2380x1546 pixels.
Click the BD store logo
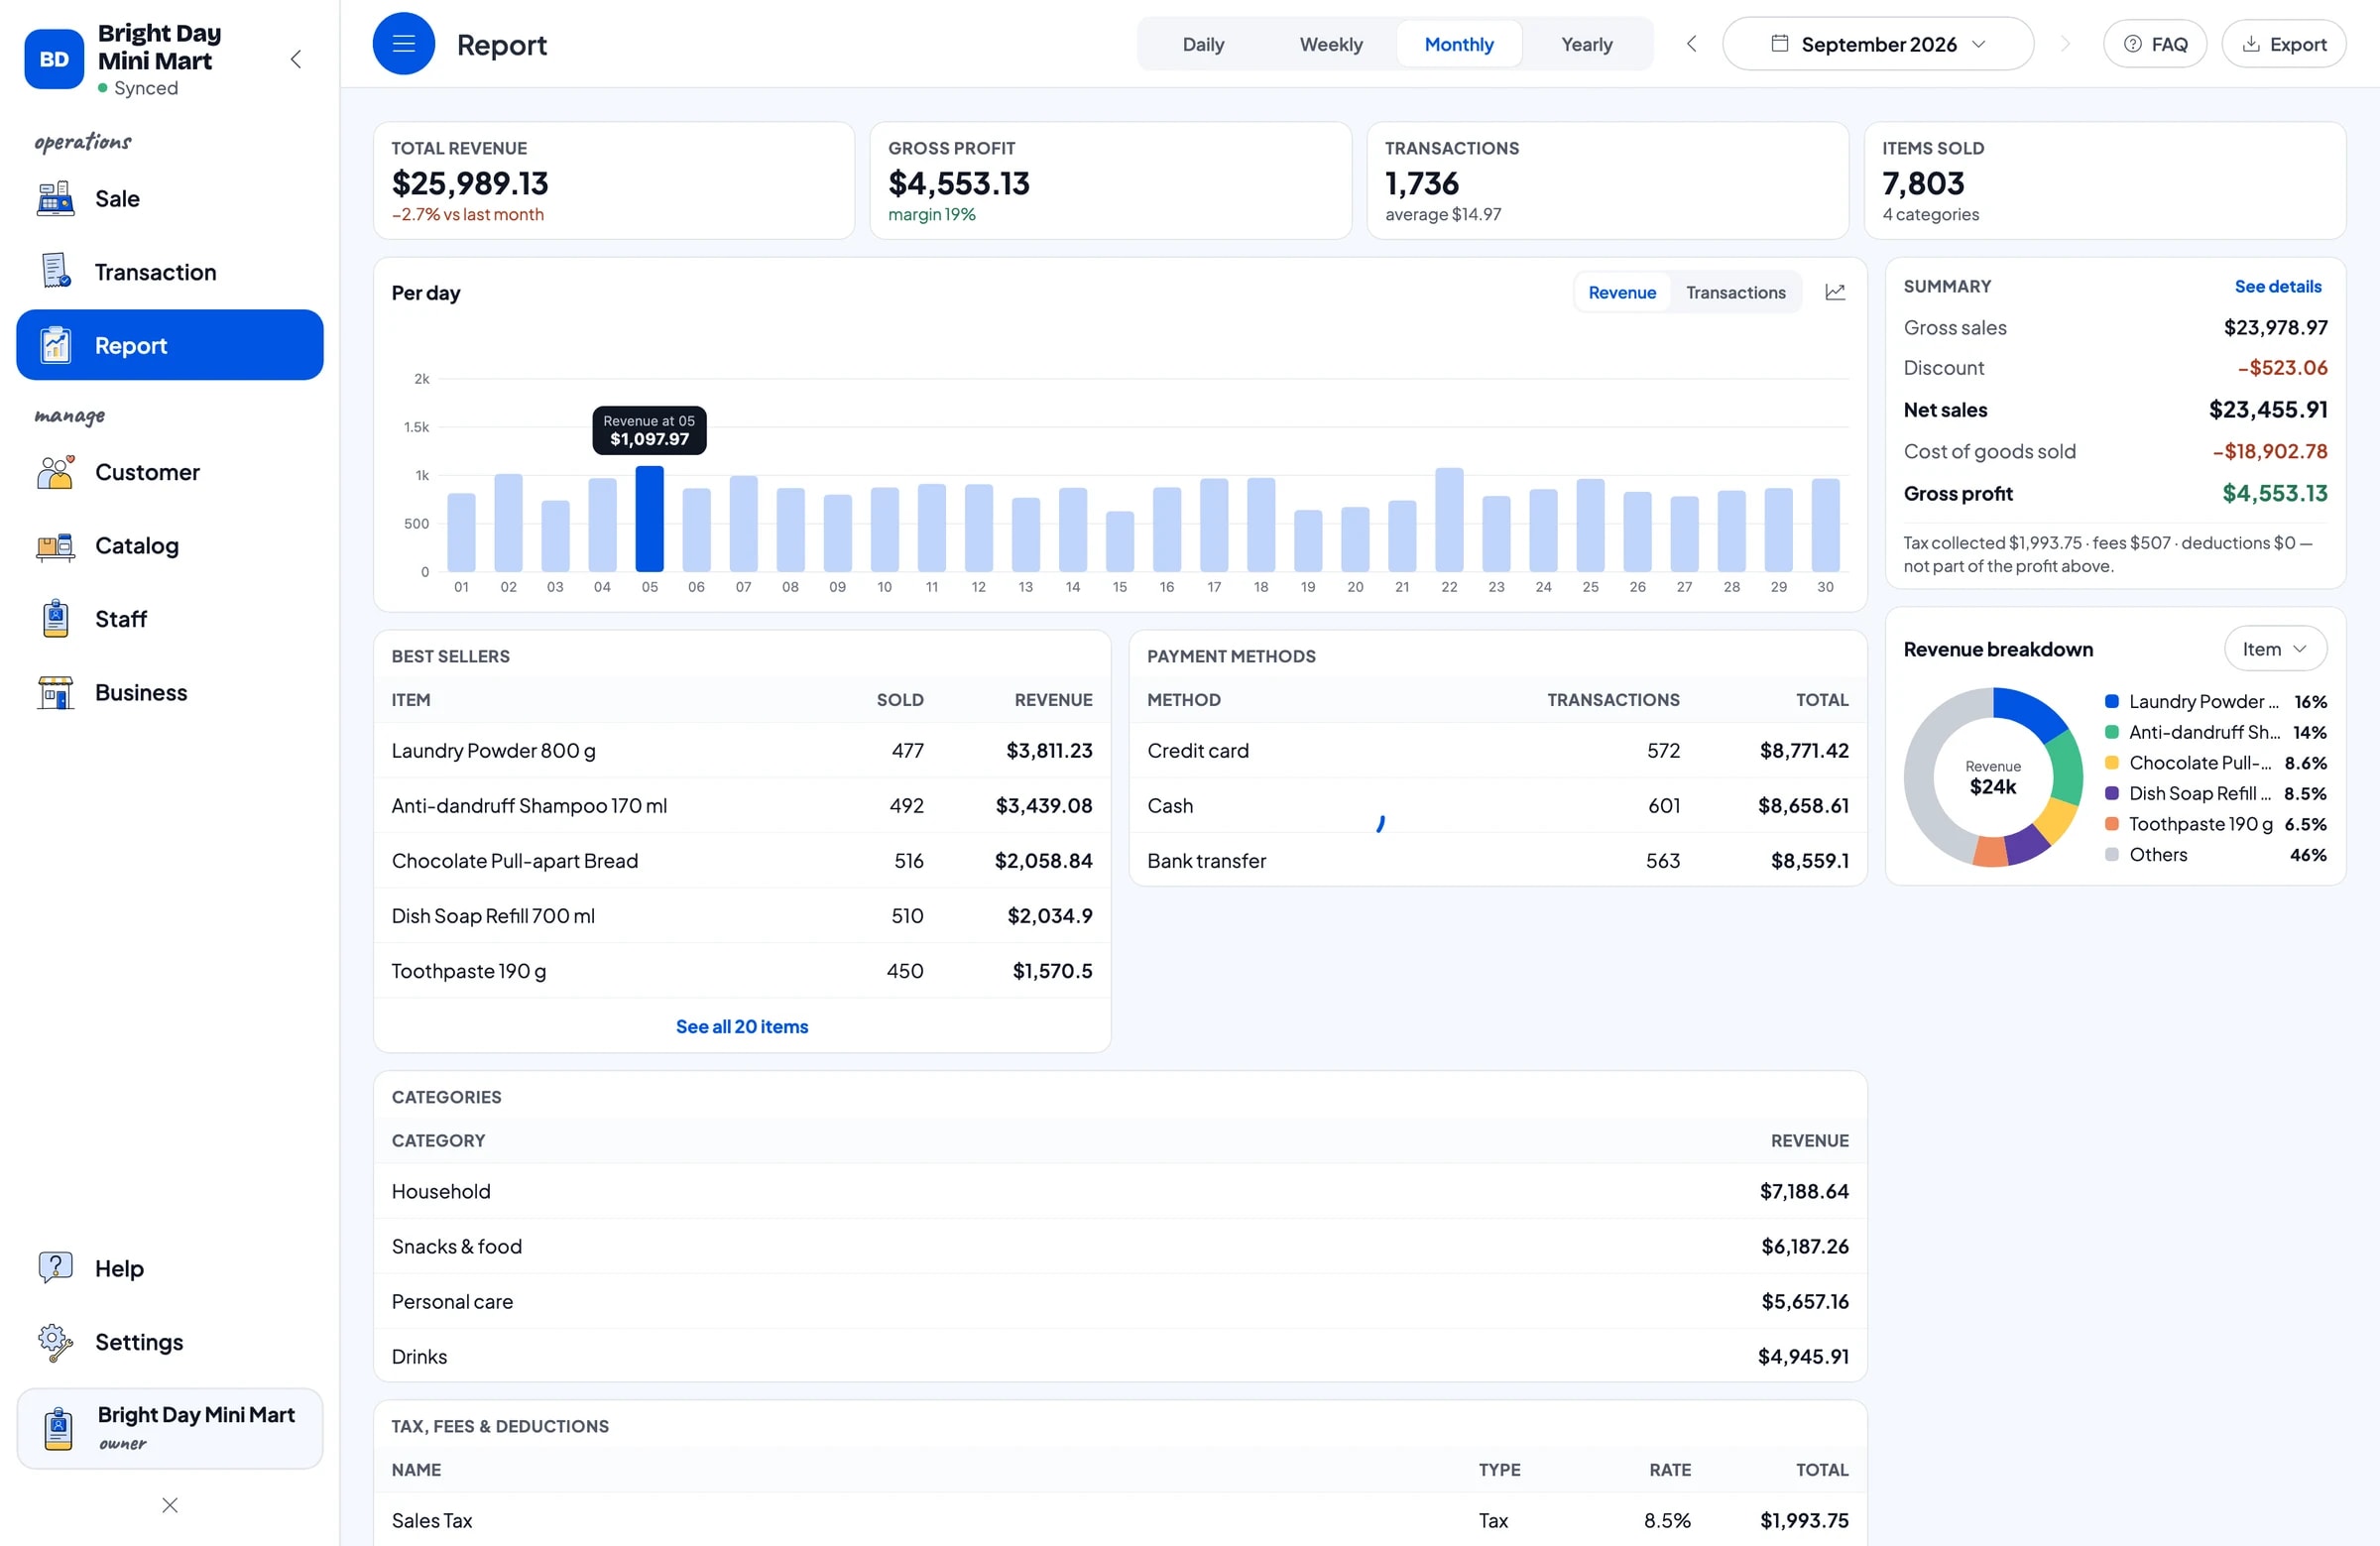(54, 59)
